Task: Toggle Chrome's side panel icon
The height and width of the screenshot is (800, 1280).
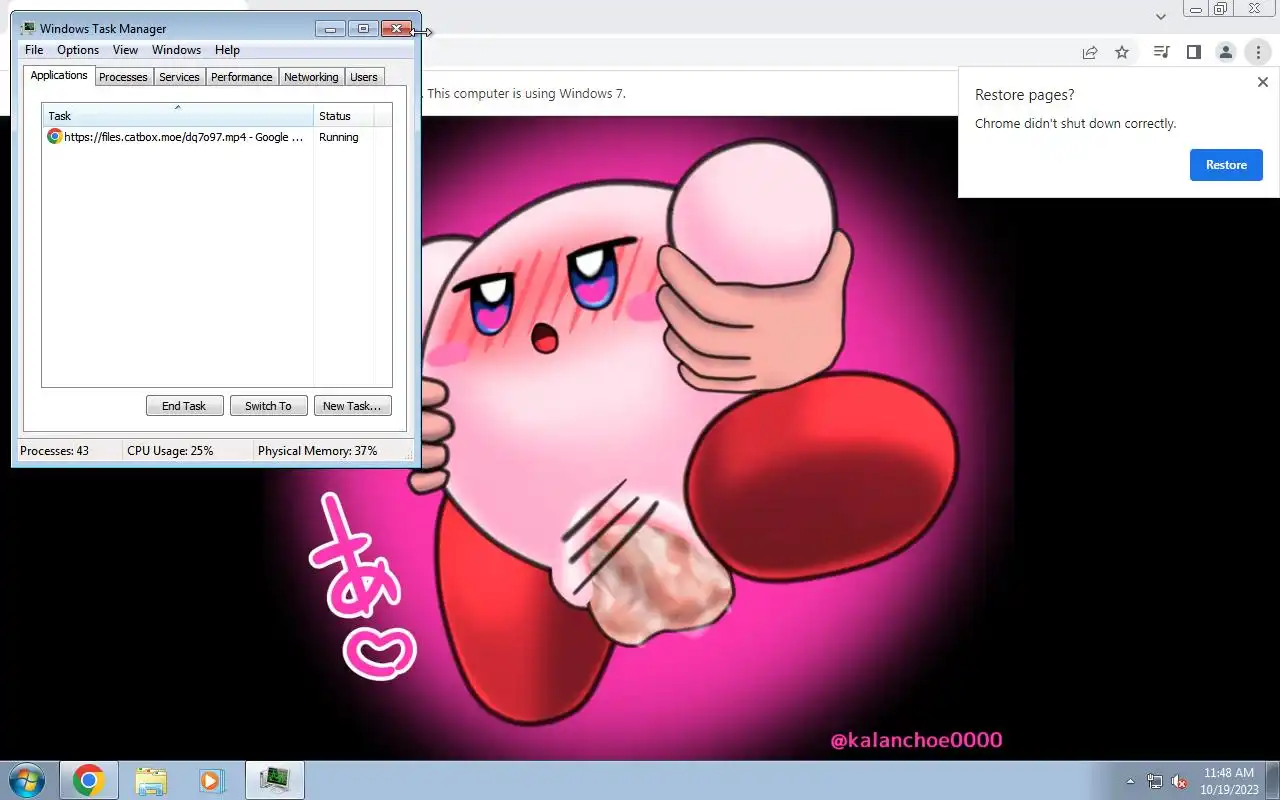Action: [1193, 52]
